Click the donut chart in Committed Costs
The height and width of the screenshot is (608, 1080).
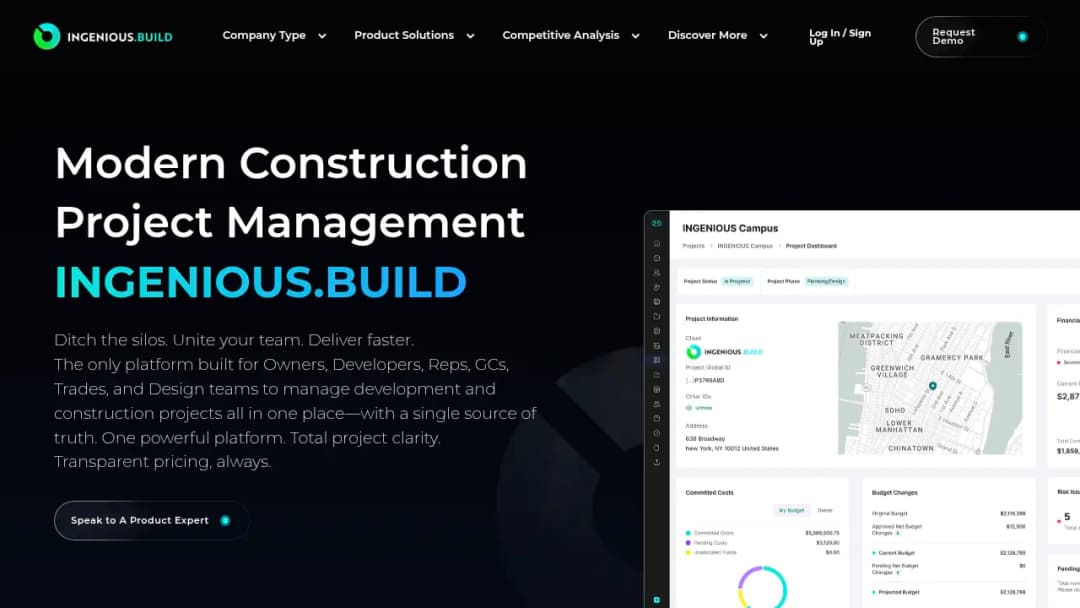pyautogui.click(x=762, y=587)
